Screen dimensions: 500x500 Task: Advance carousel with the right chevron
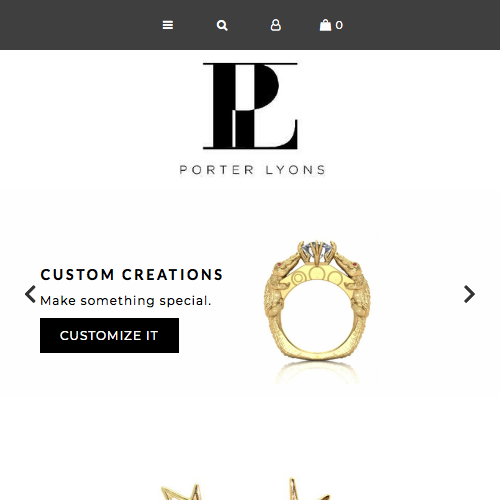tap(469, 294)
